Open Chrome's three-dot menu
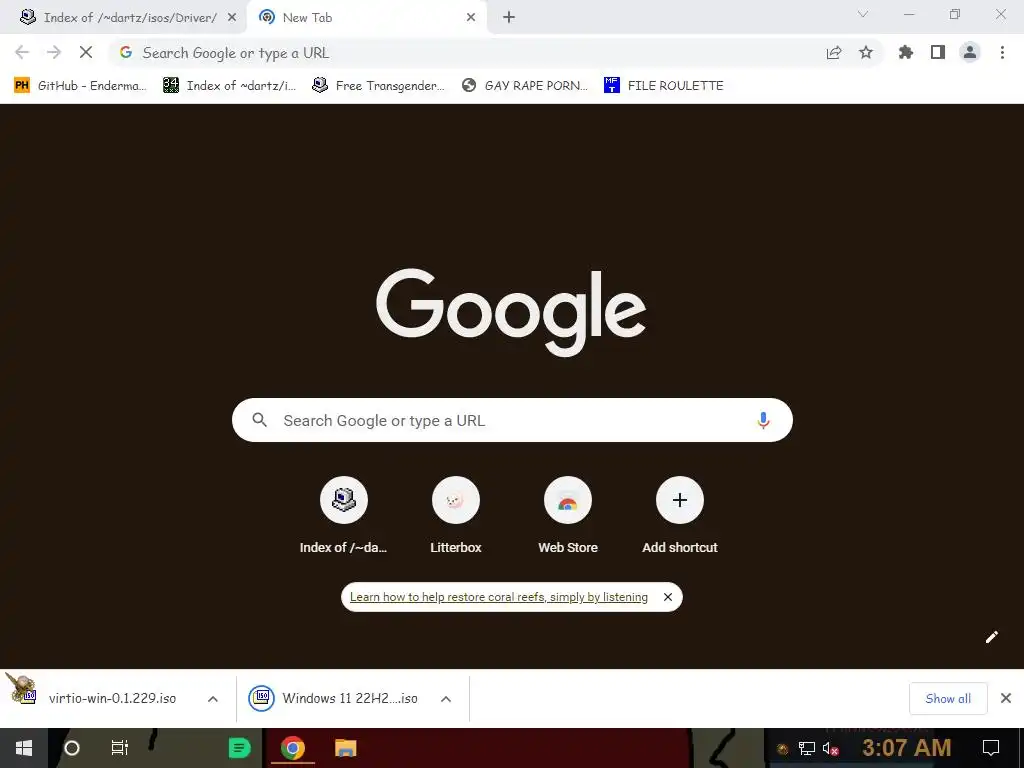This screenshot has width=1024, height=768. tap(1002, 52)
